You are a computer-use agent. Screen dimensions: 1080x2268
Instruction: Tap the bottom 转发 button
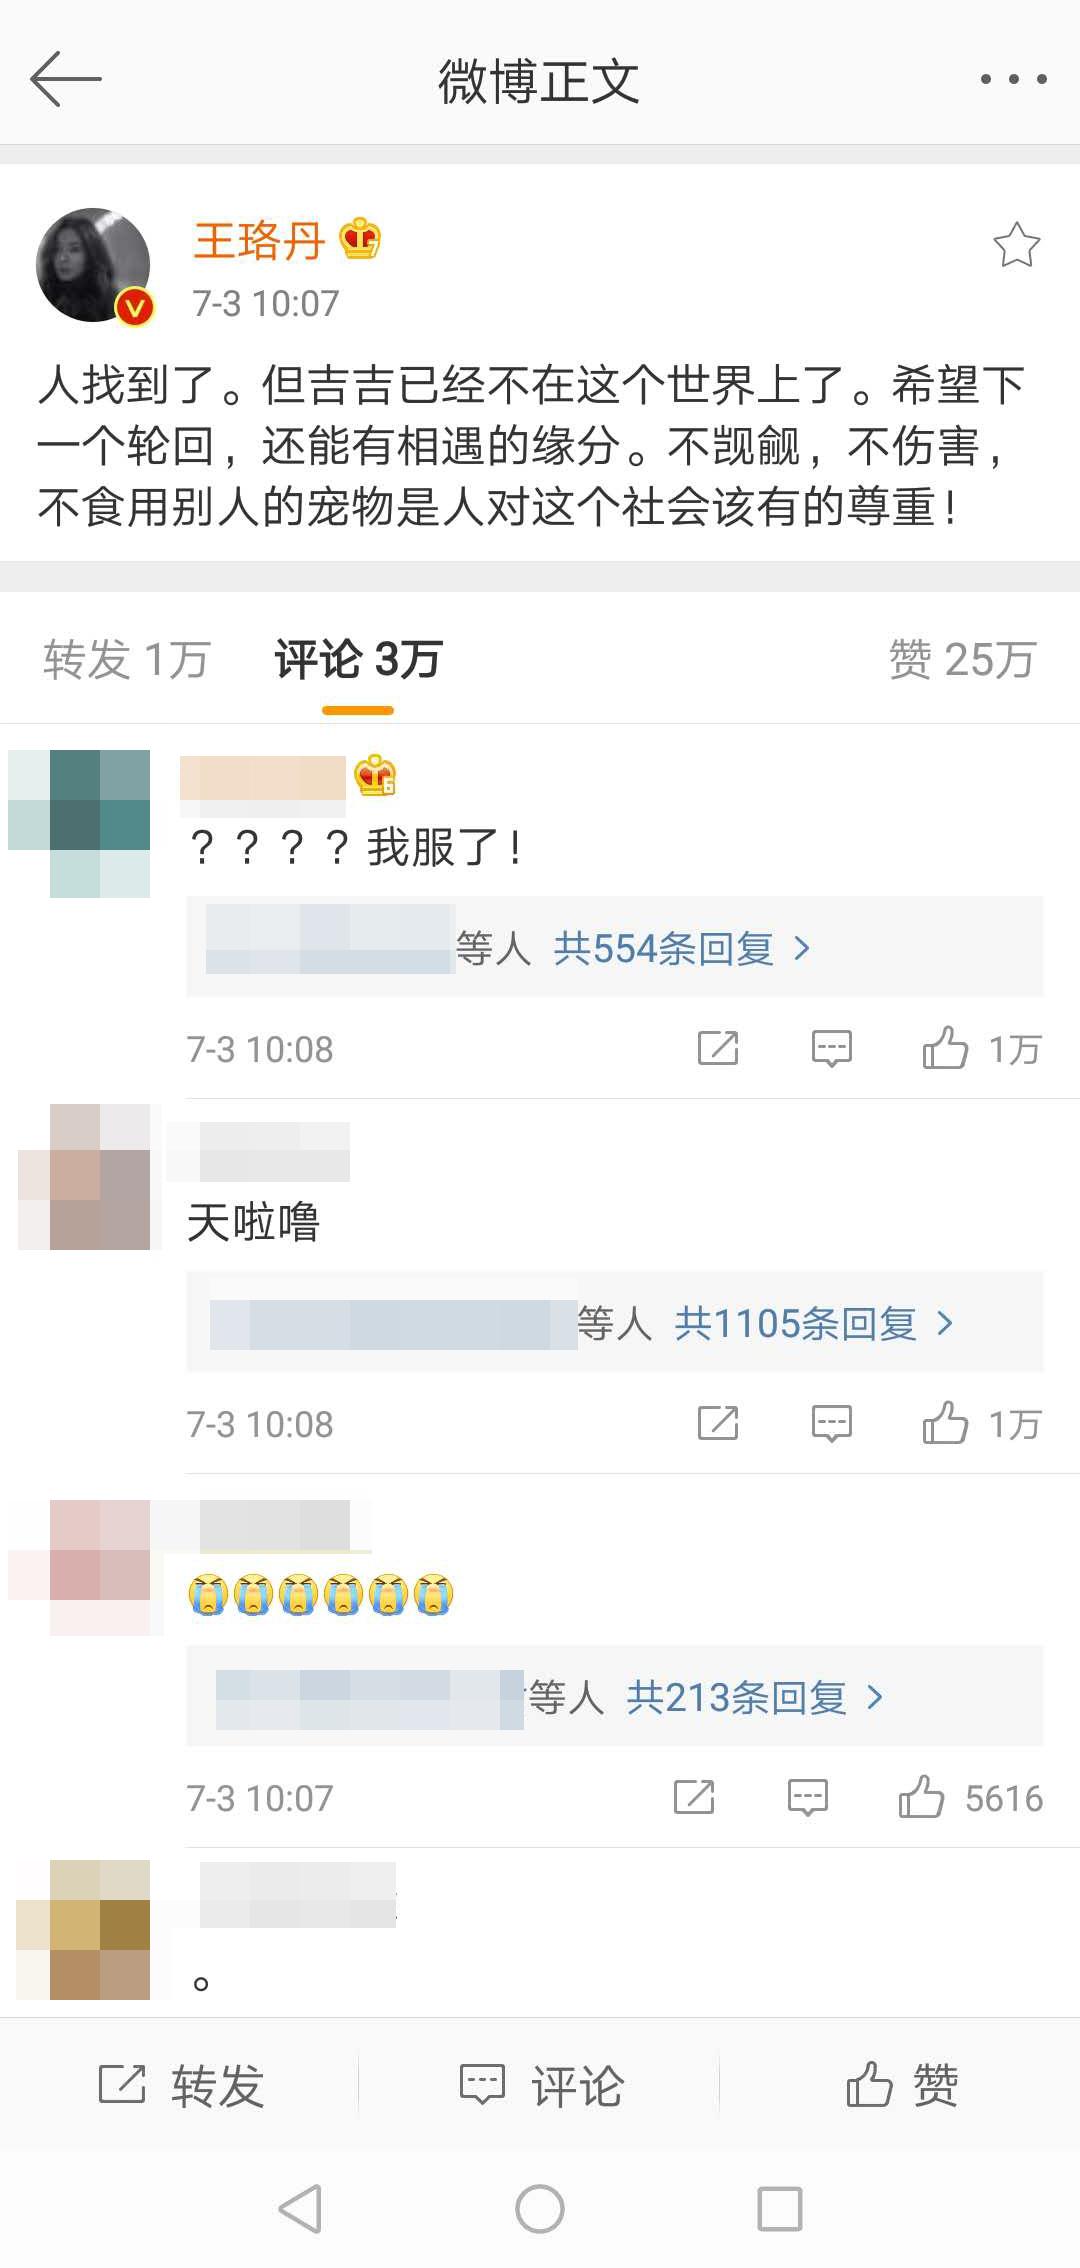point(181,2086)
